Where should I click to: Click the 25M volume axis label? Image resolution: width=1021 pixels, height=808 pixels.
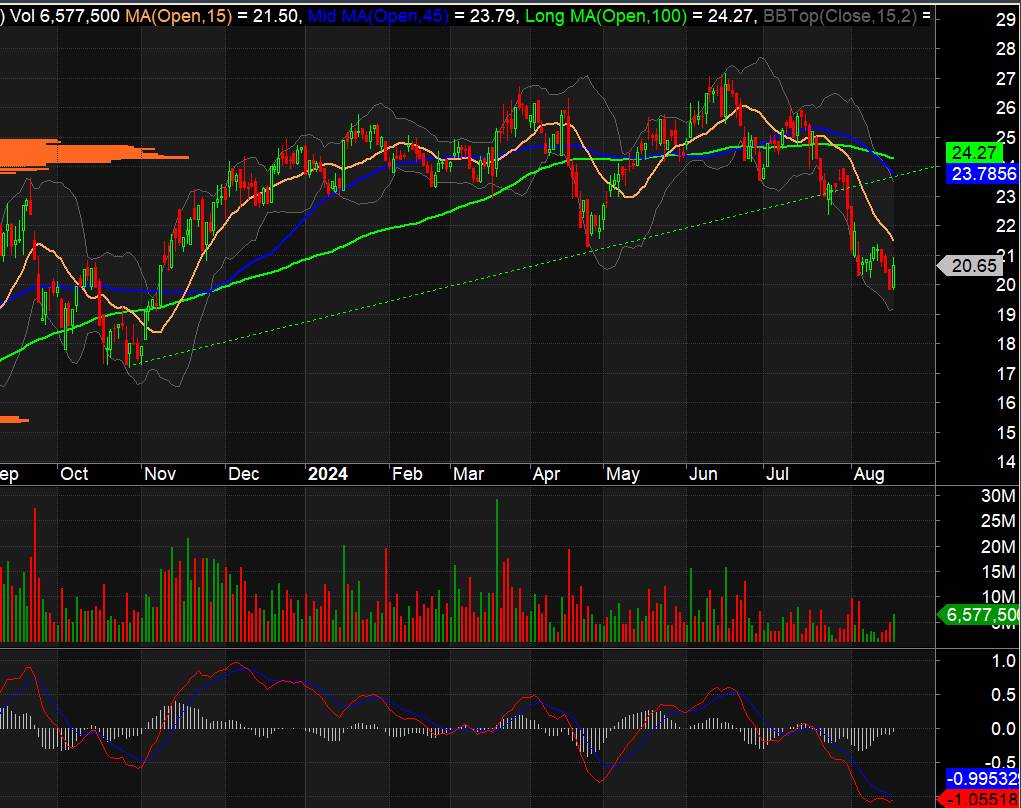coord(998,521)
